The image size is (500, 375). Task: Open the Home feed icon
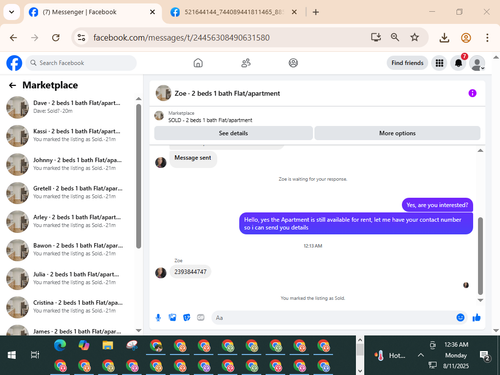click(198, 63)
